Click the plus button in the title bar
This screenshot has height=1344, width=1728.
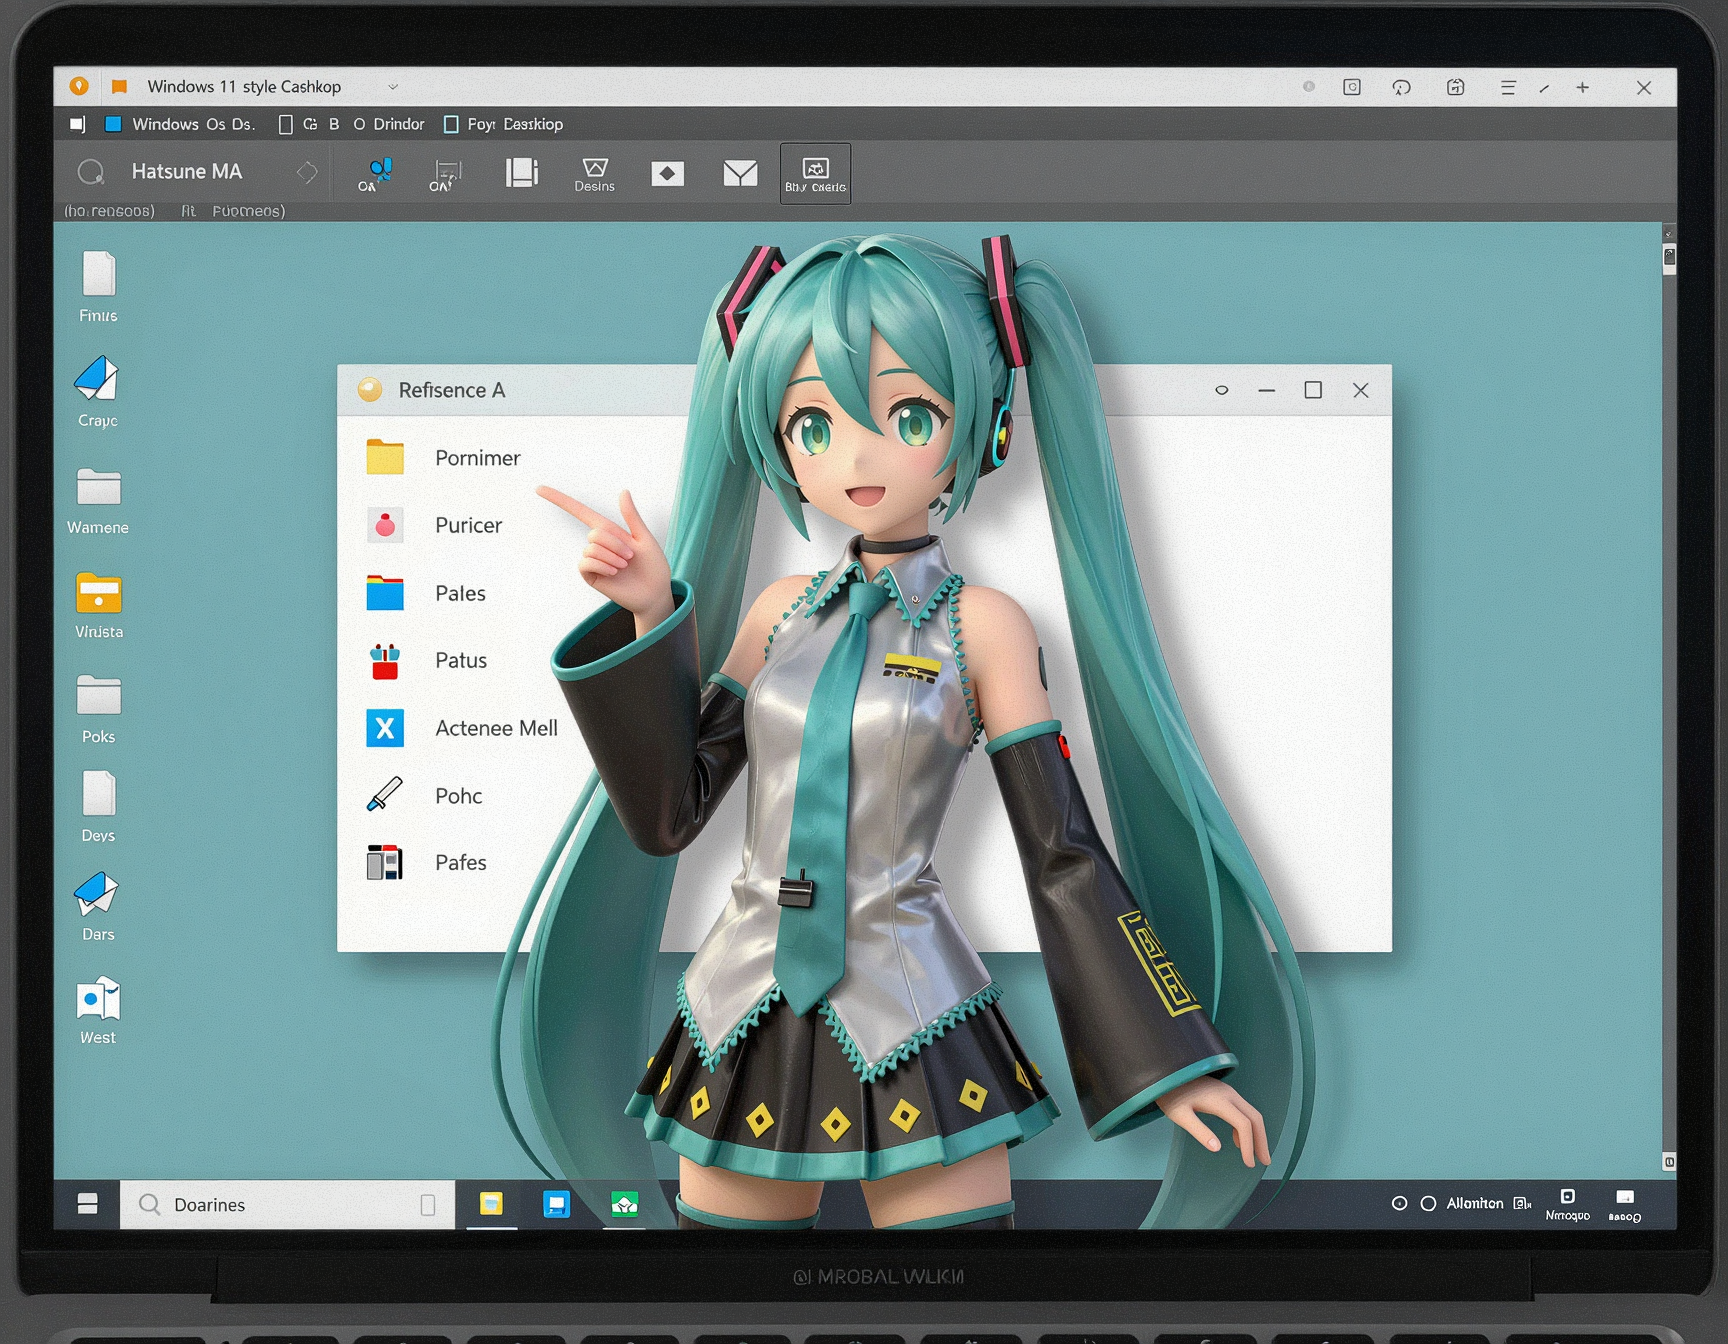(x=1583, y=88)
